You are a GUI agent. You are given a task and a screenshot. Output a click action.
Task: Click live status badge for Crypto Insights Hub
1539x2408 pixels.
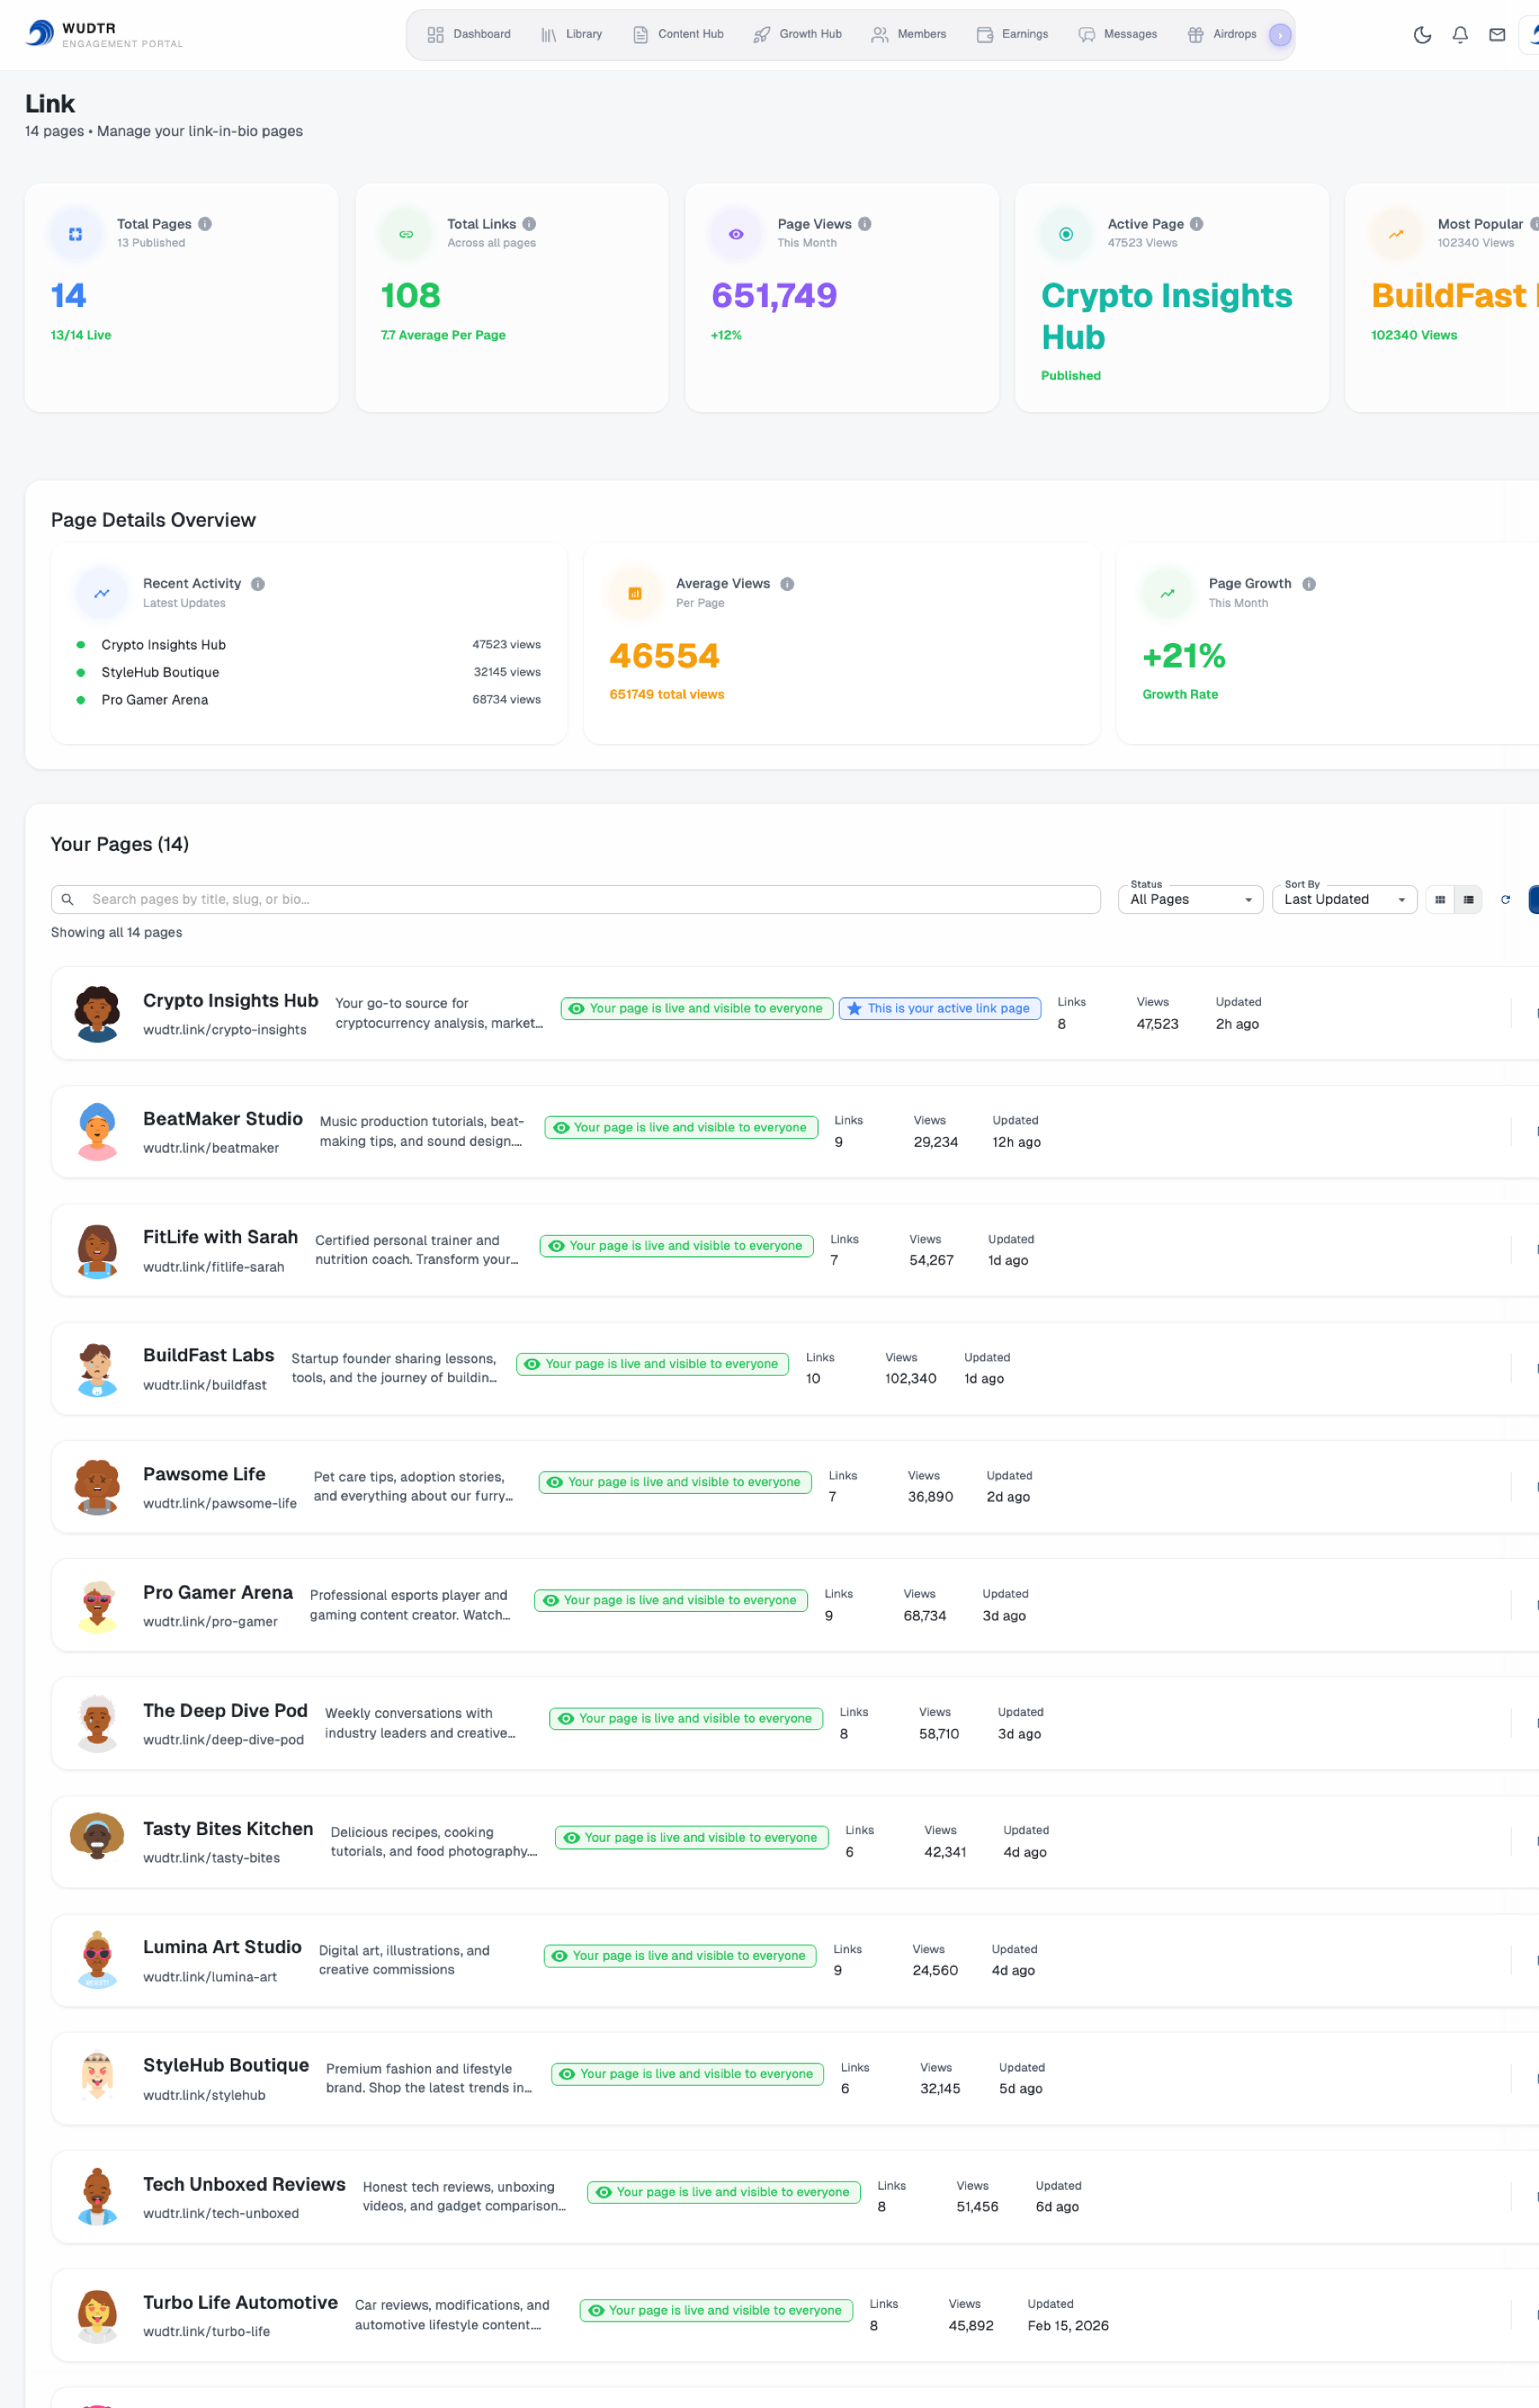pos(697,1008)
